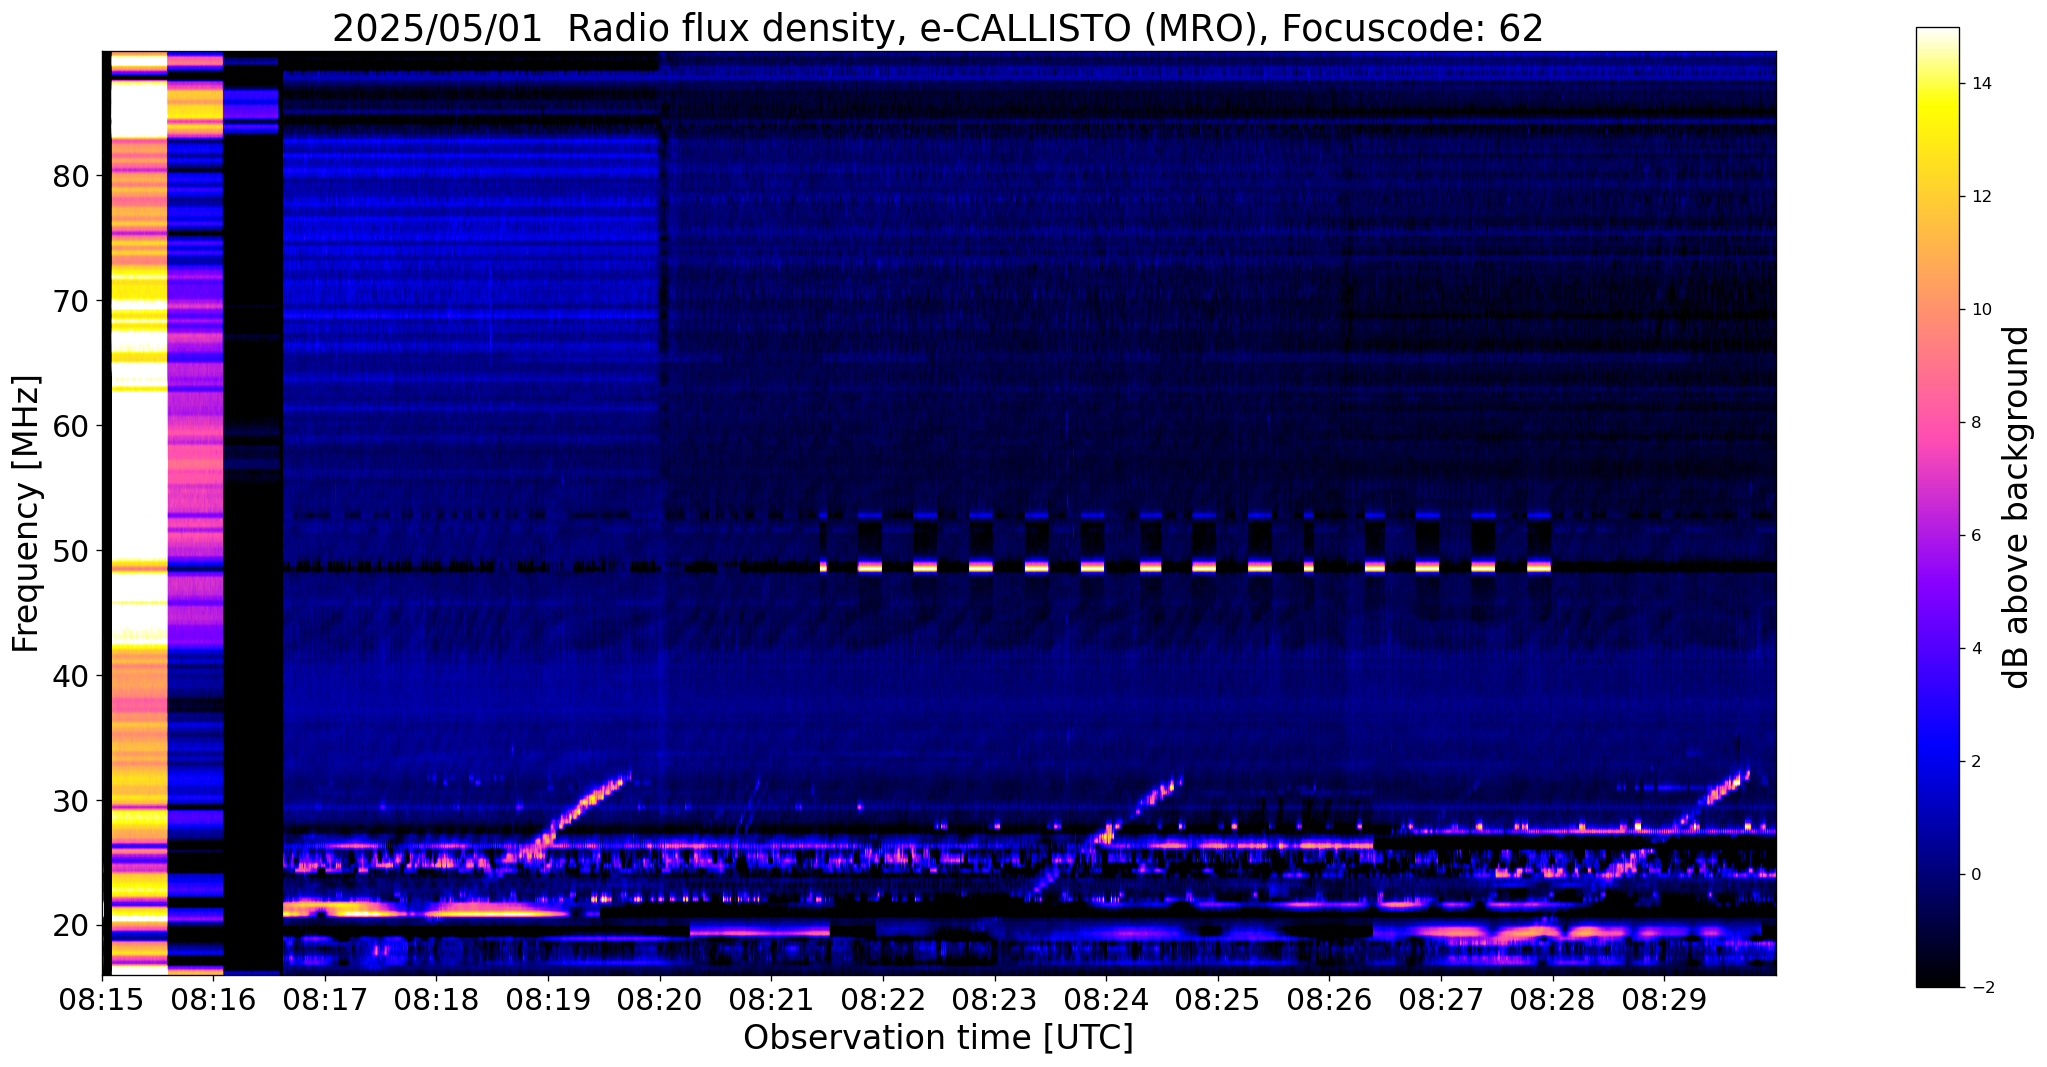Click the 80 MHz frequency tick label
The image size is (2047, 1067).
click(71, 177)
